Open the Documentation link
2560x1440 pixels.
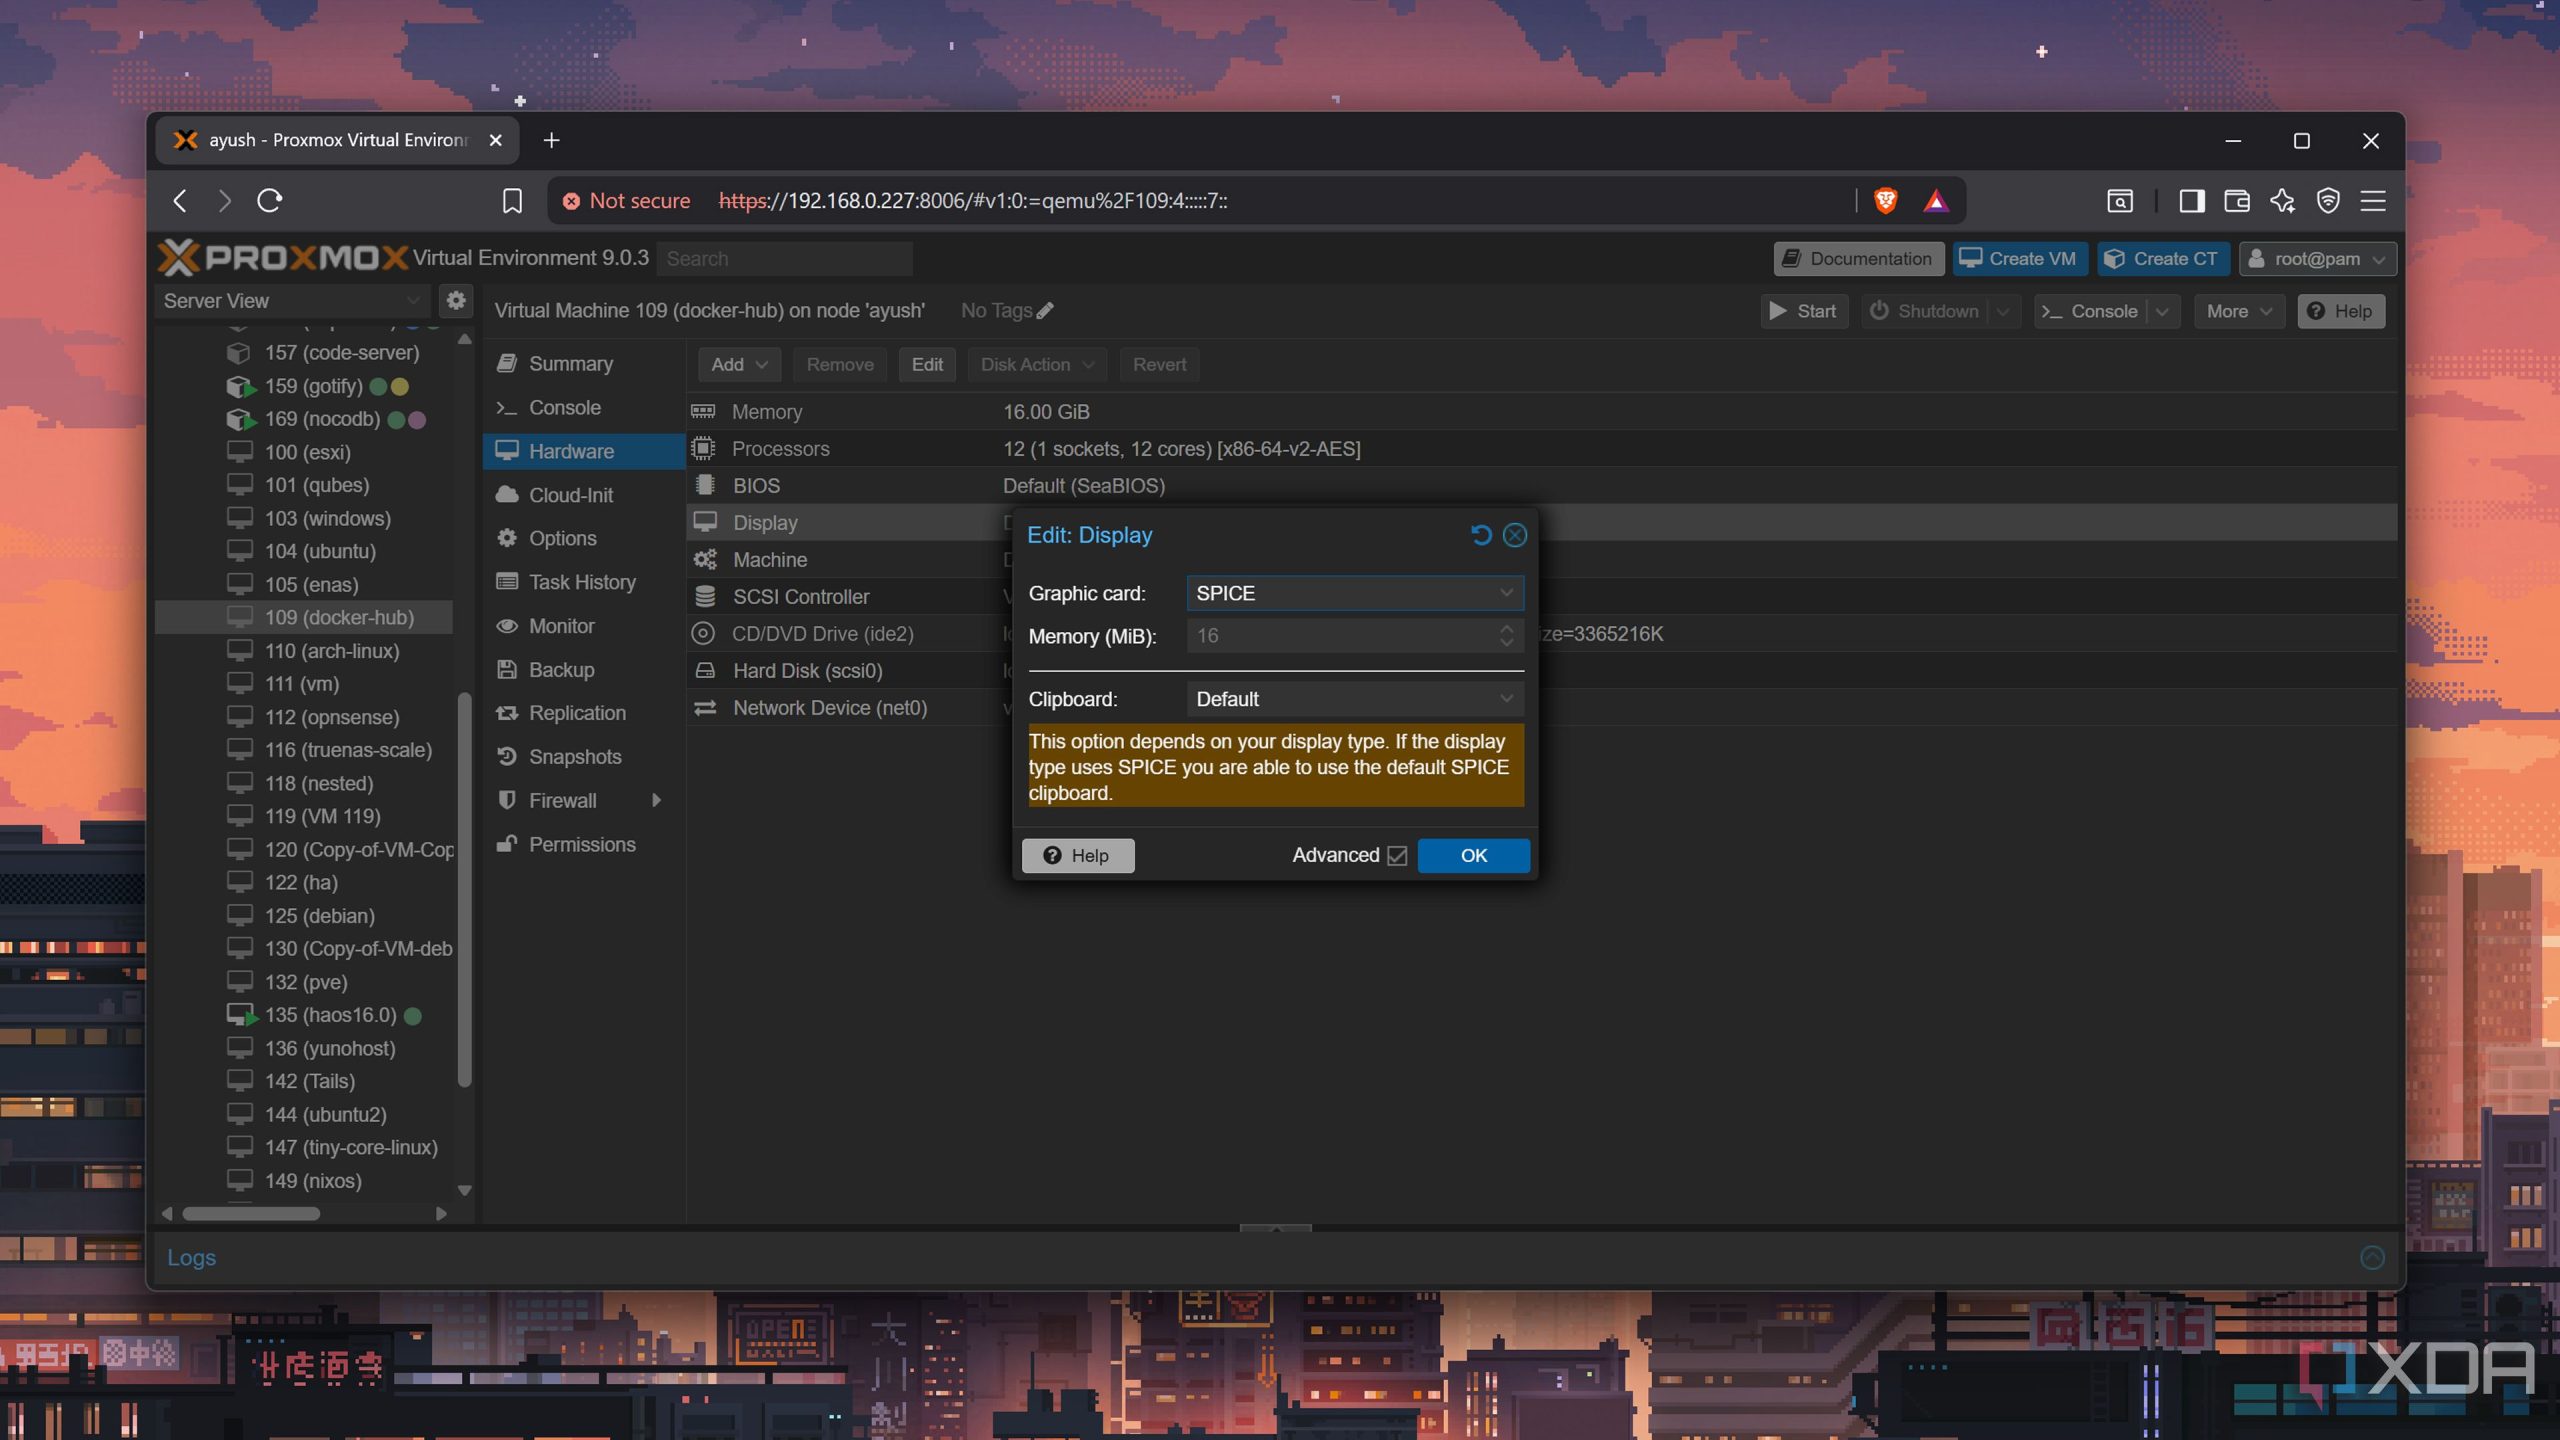1858,259
